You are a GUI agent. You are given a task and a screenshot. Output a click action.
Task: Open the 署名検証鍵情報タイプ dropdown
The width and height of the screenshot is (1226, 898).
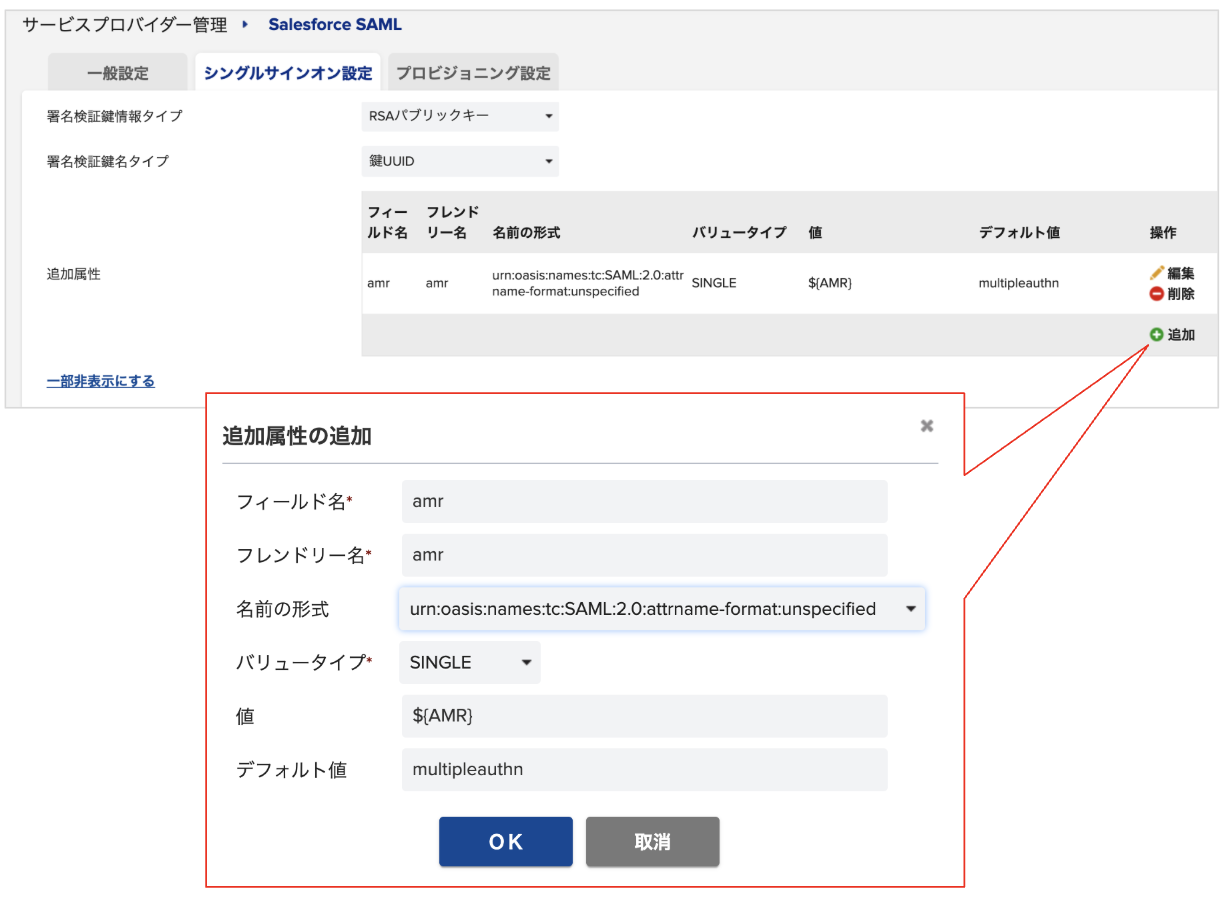(x=460, y=116)
